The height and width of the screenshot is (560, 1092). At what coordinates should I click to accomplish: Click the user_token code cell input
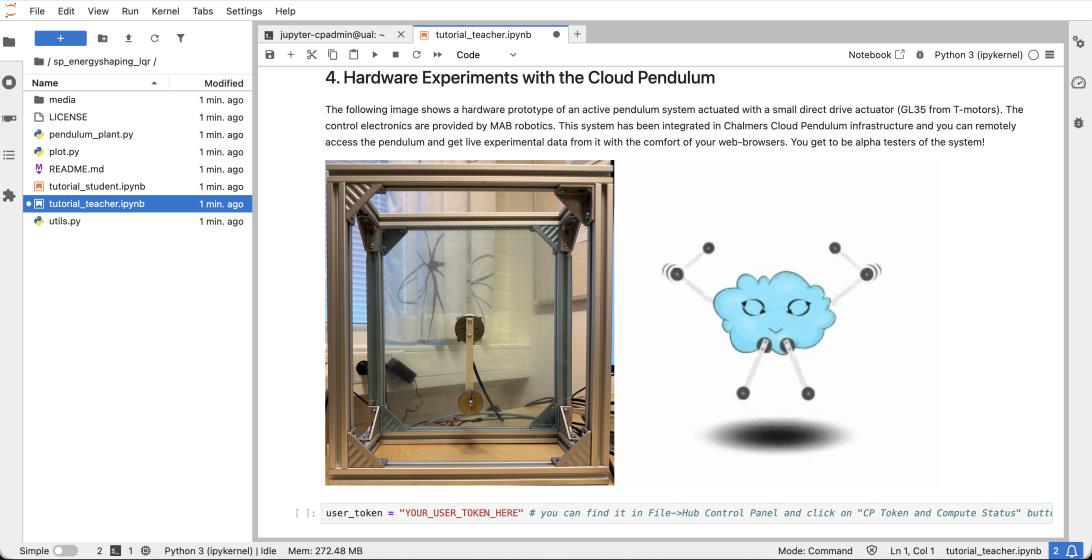(687, 513)
